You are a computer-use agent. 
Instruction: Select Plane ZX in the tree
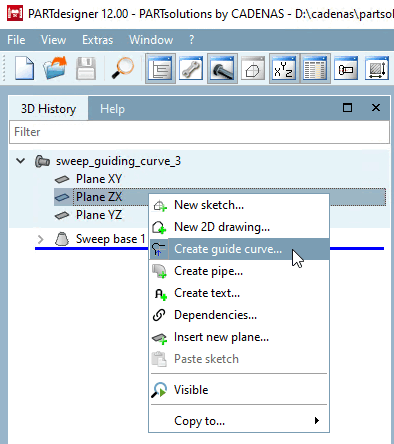click(x=99, y=197)
